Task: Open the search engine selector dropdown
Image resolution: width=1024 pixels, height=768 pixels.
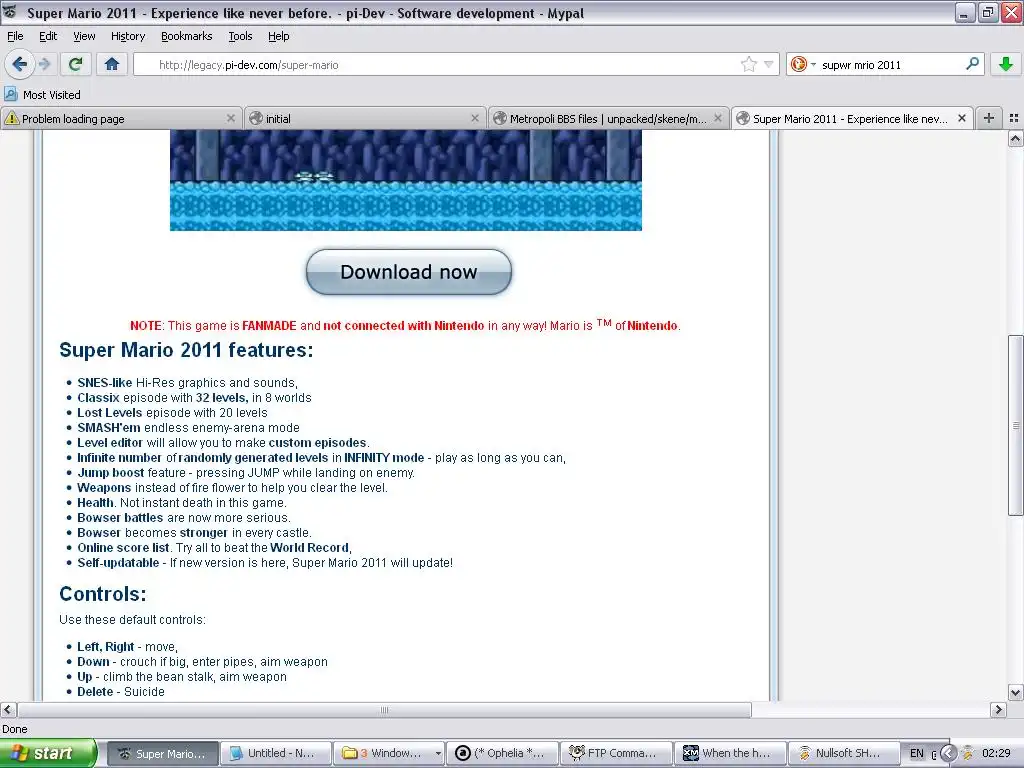Action: (x=803, y=64)
